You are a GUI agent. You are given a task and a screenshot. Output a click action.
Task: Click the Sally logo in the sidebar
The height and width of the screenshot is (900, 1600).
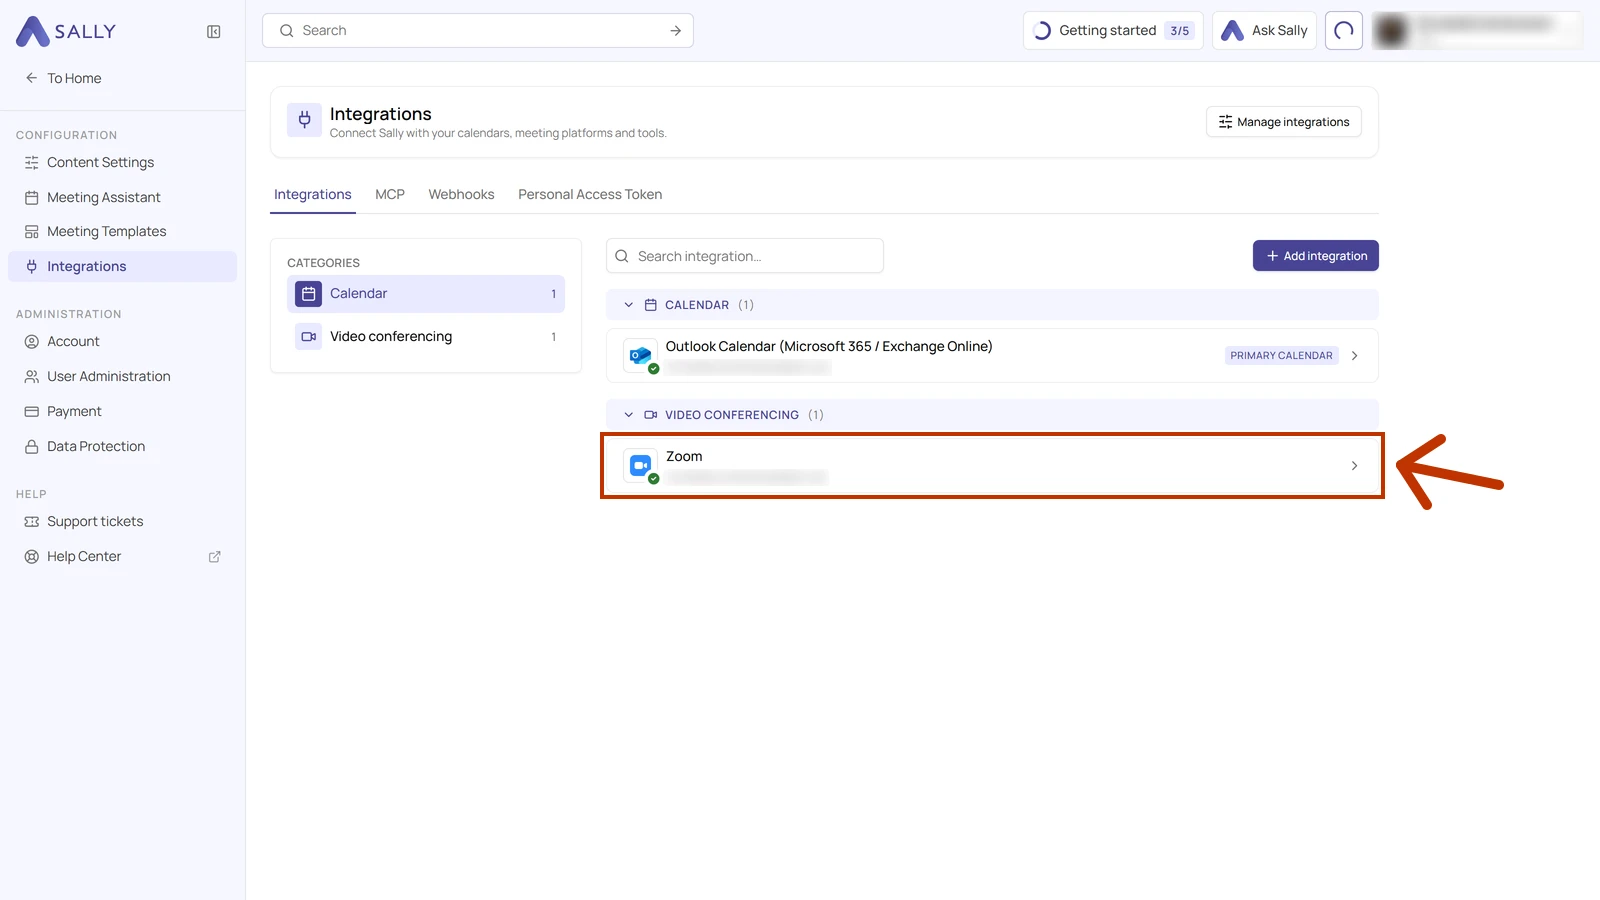66,31
